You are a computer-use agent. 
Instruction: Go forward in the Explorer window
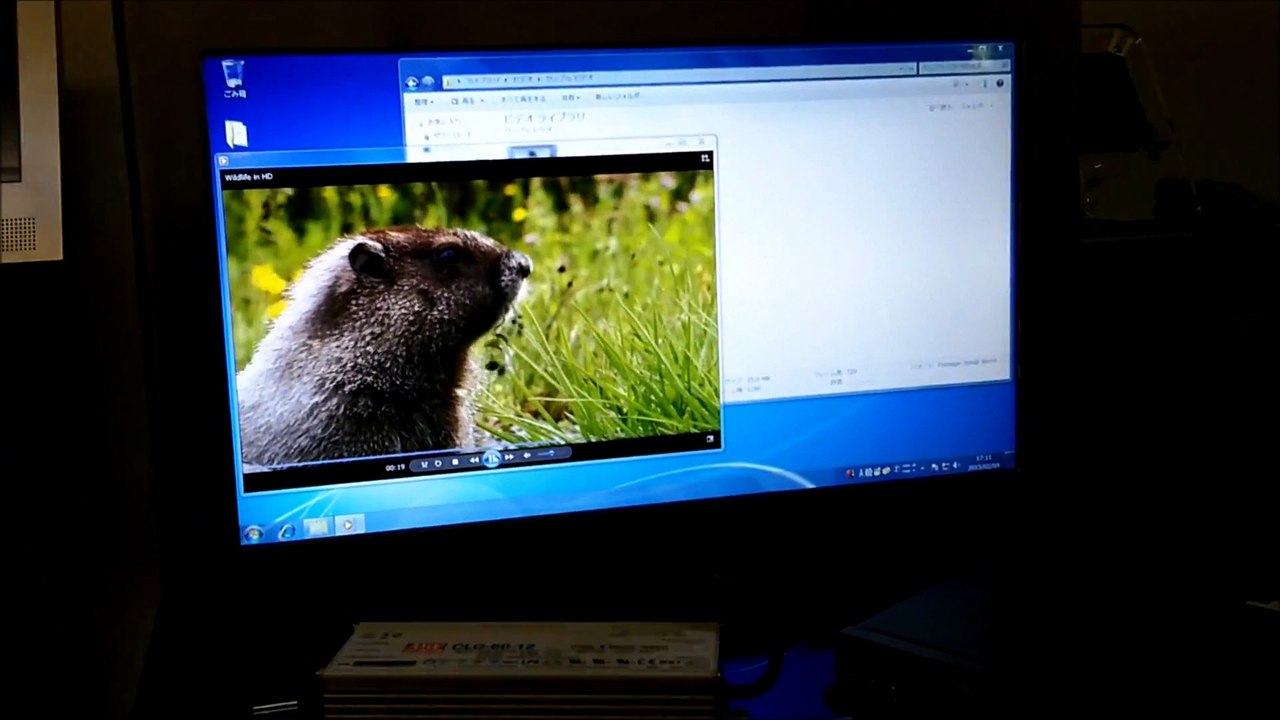click(428, 82)
